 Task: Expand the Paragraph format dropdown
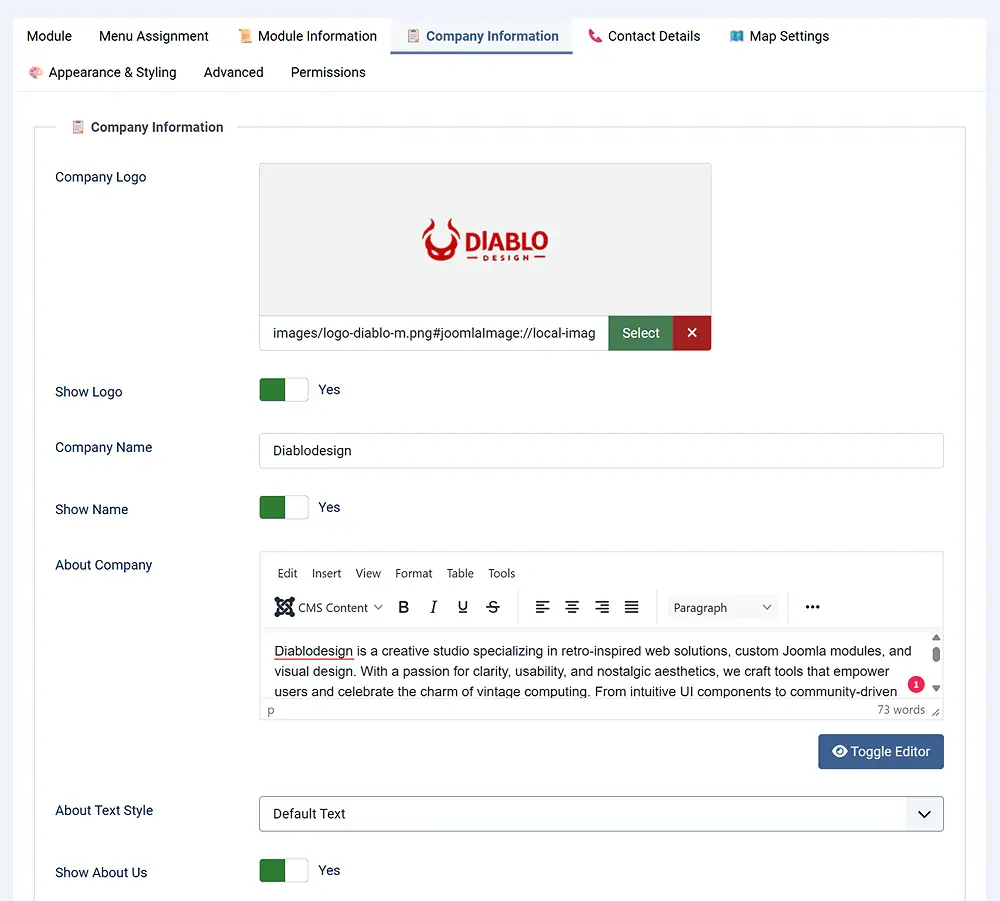(x=722, y=607)
